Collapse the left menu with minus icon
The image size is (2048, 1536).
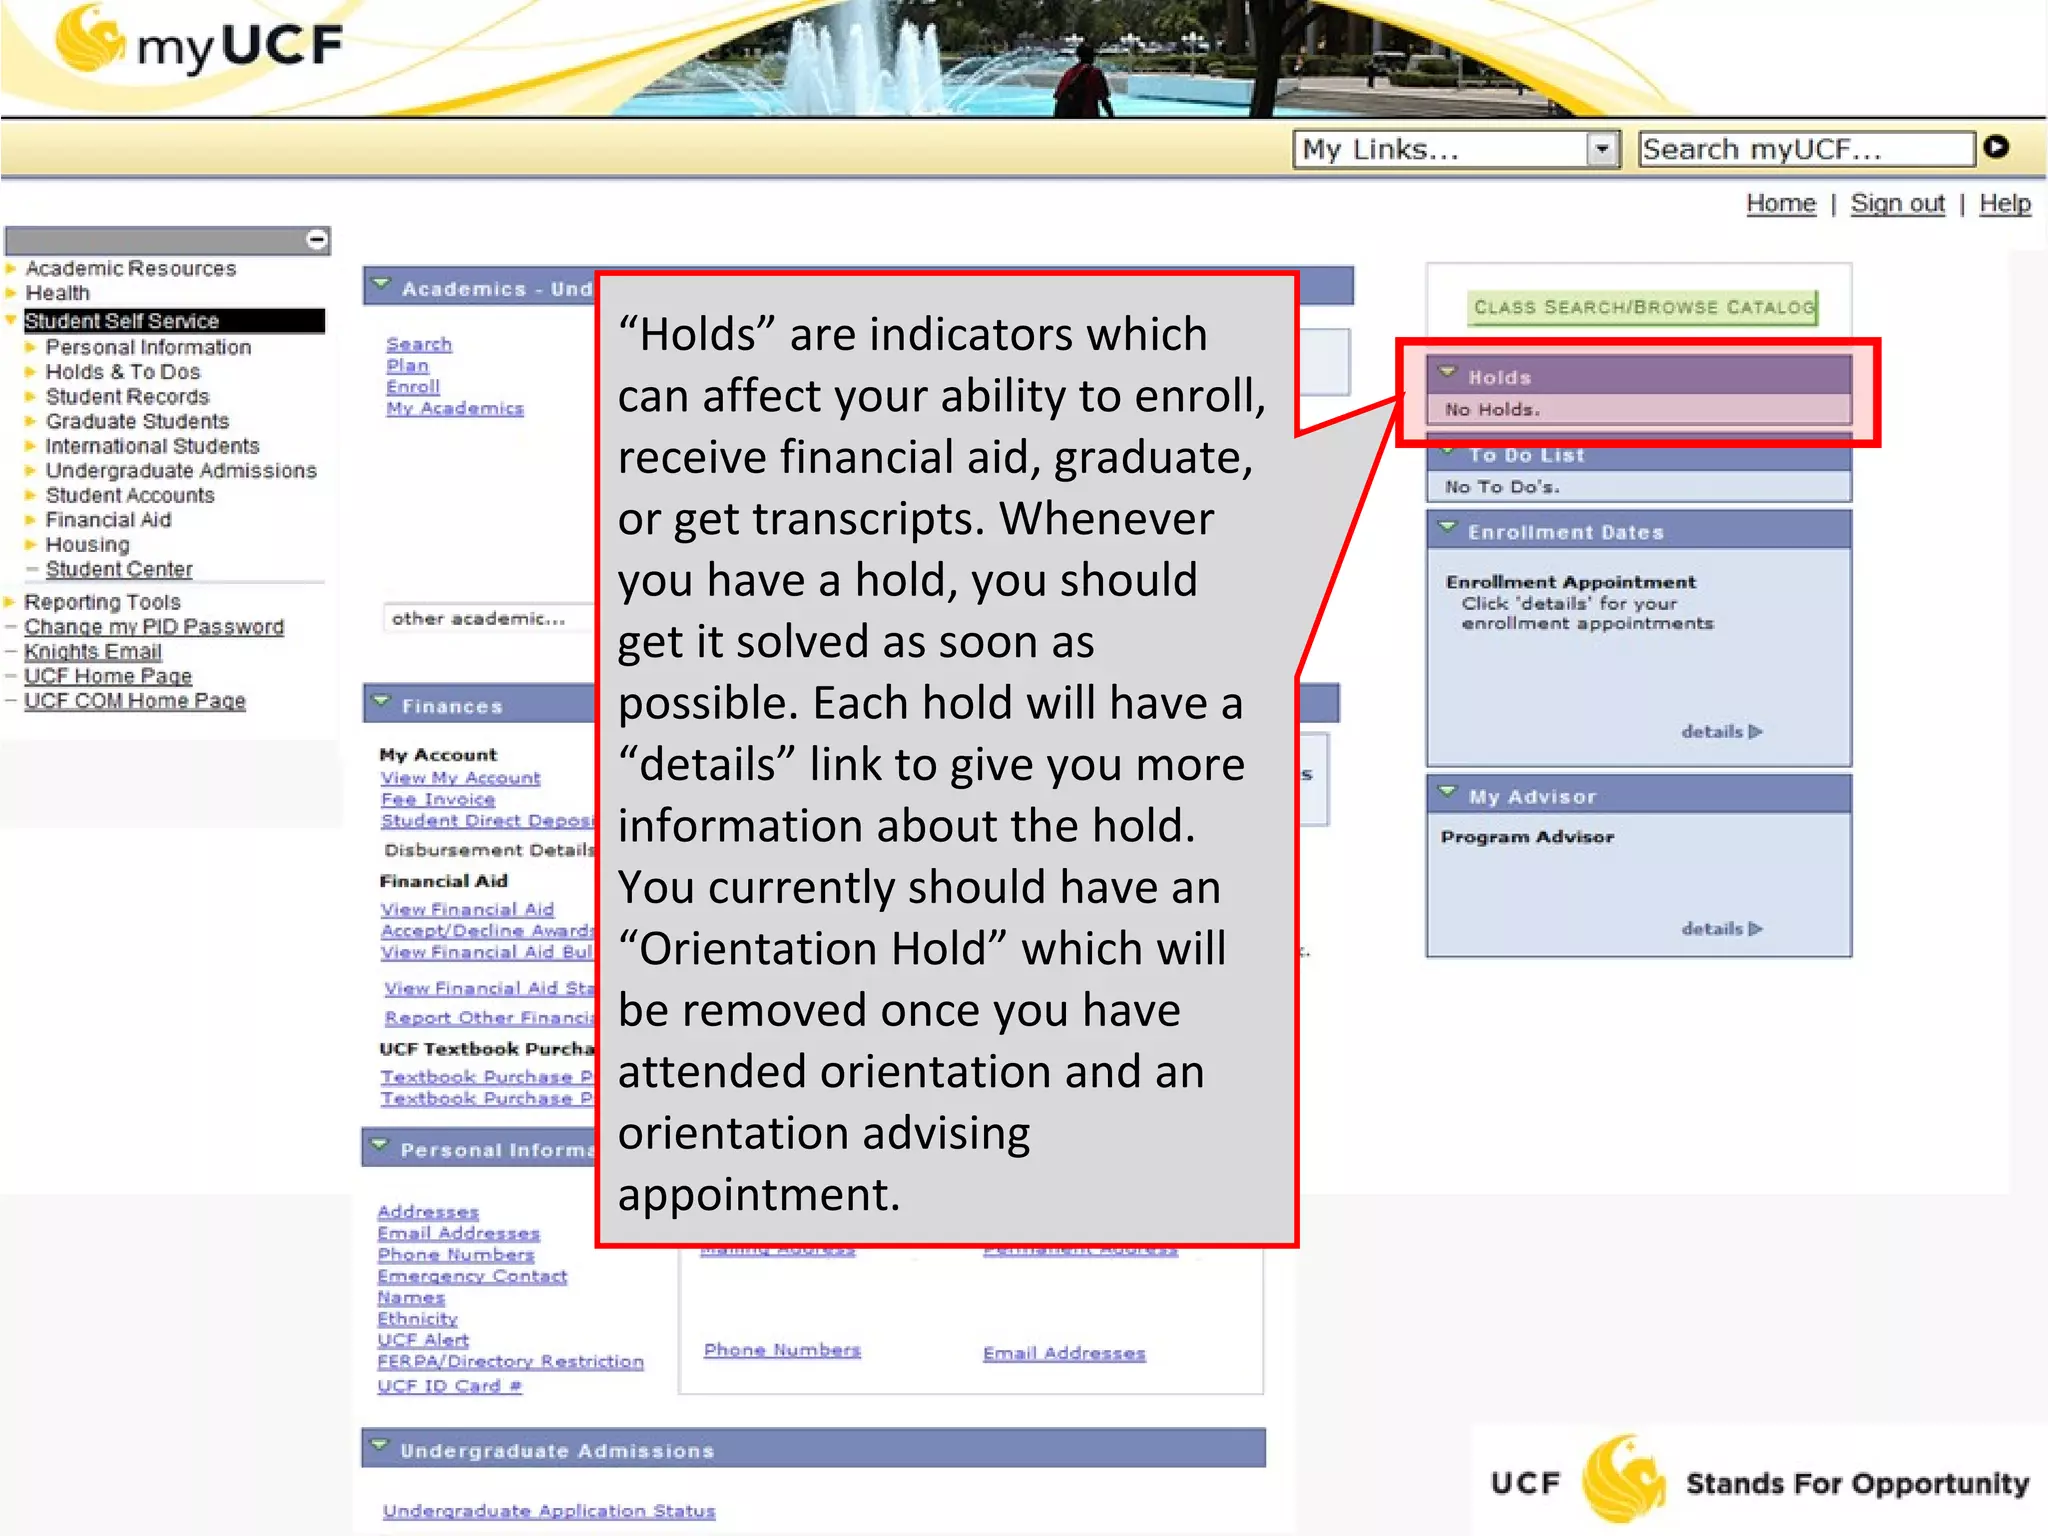317,240
